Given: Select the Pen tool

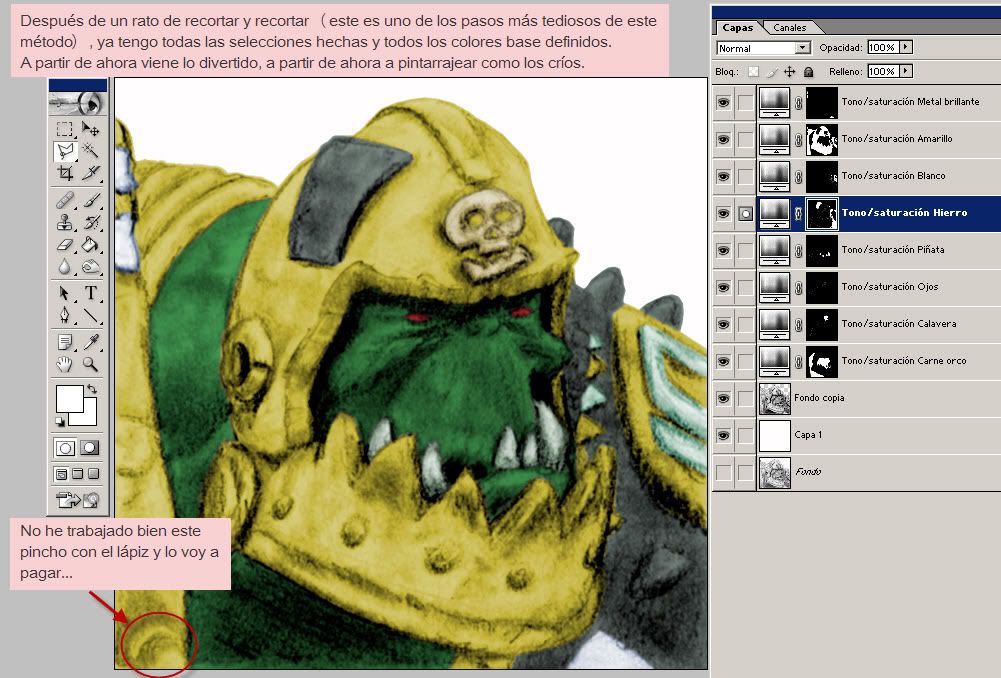Looking at the screenshot, I should [x=64, y=315].
